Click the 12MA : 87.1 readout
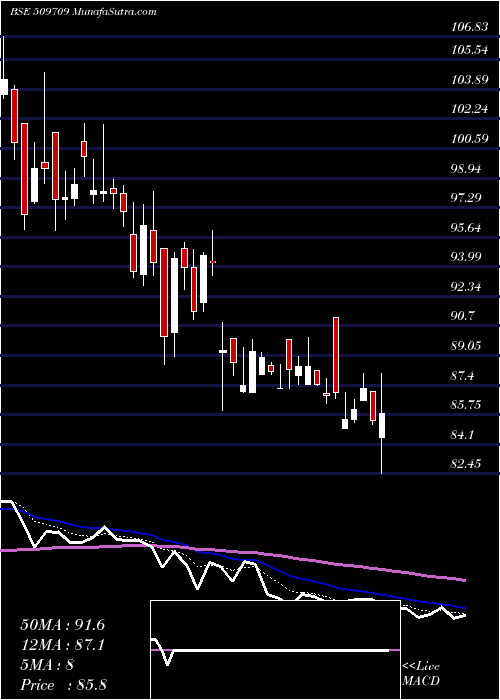This screenshot has height=700, width=500. [62, 645]
